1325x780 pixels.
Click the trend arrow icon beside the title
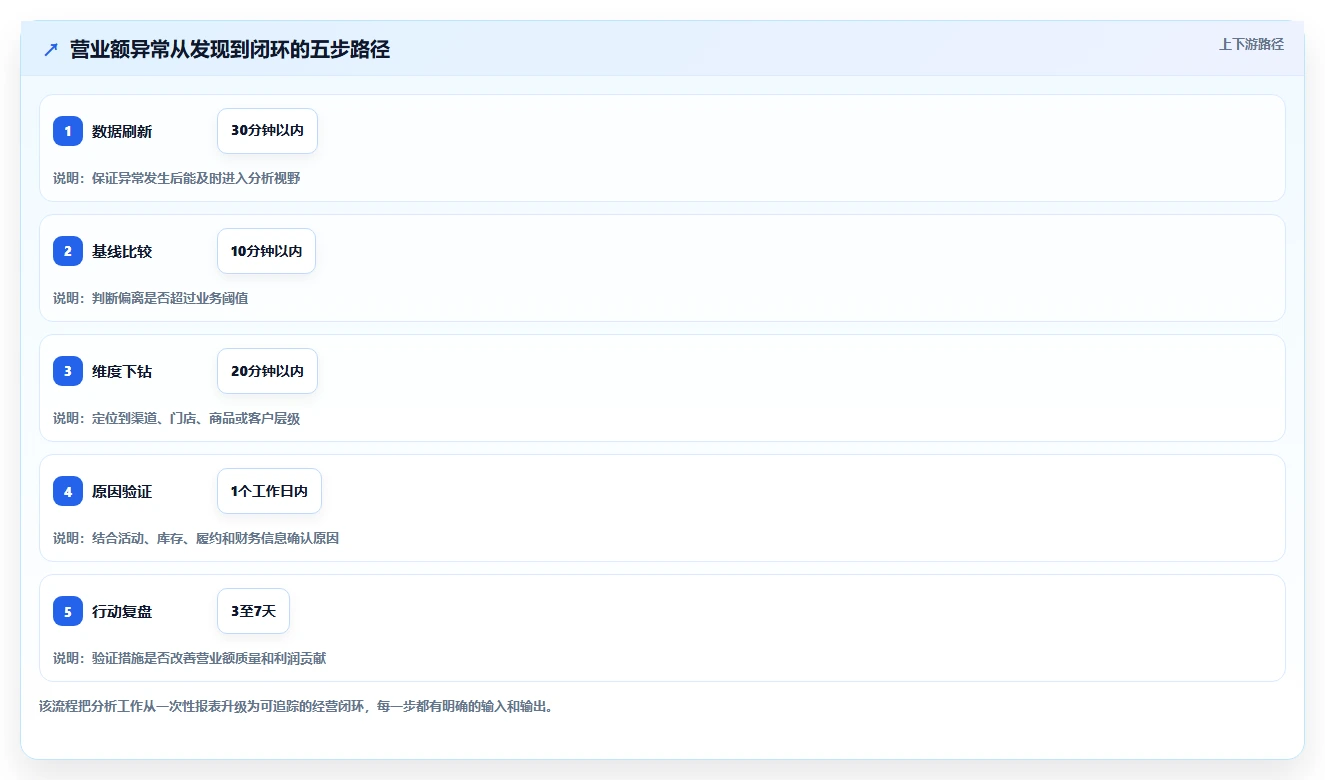click(51, 49)
